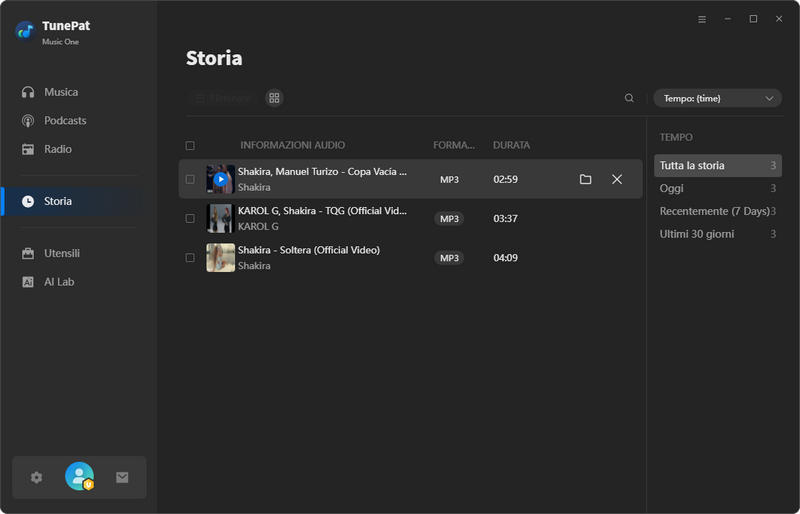Check the KAROL G TQG track checkbox
The width and height of the screenshot is (800, 514).
tap(190, 218)
